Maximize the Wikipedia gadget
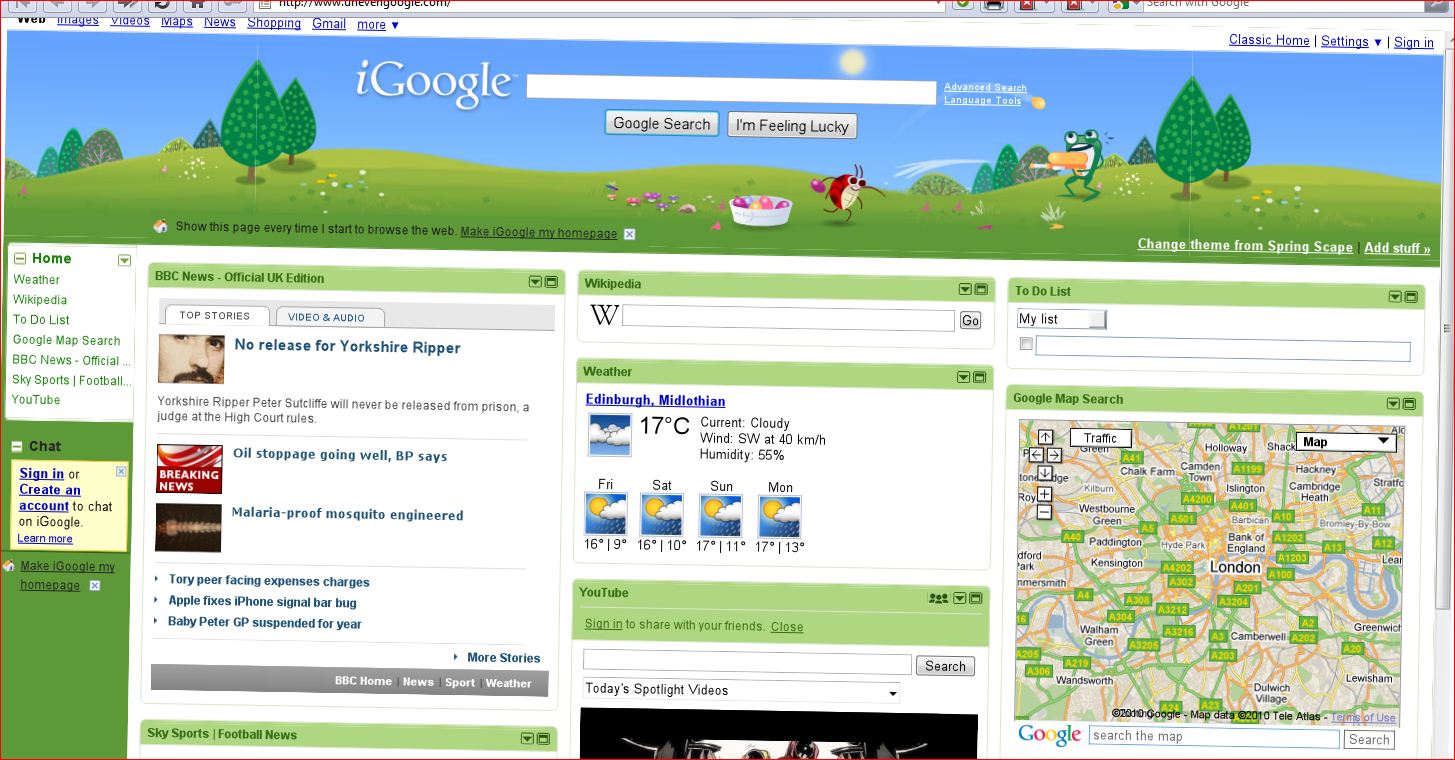Viewport: 1455px width, 760px height. (x=981, y=290)
